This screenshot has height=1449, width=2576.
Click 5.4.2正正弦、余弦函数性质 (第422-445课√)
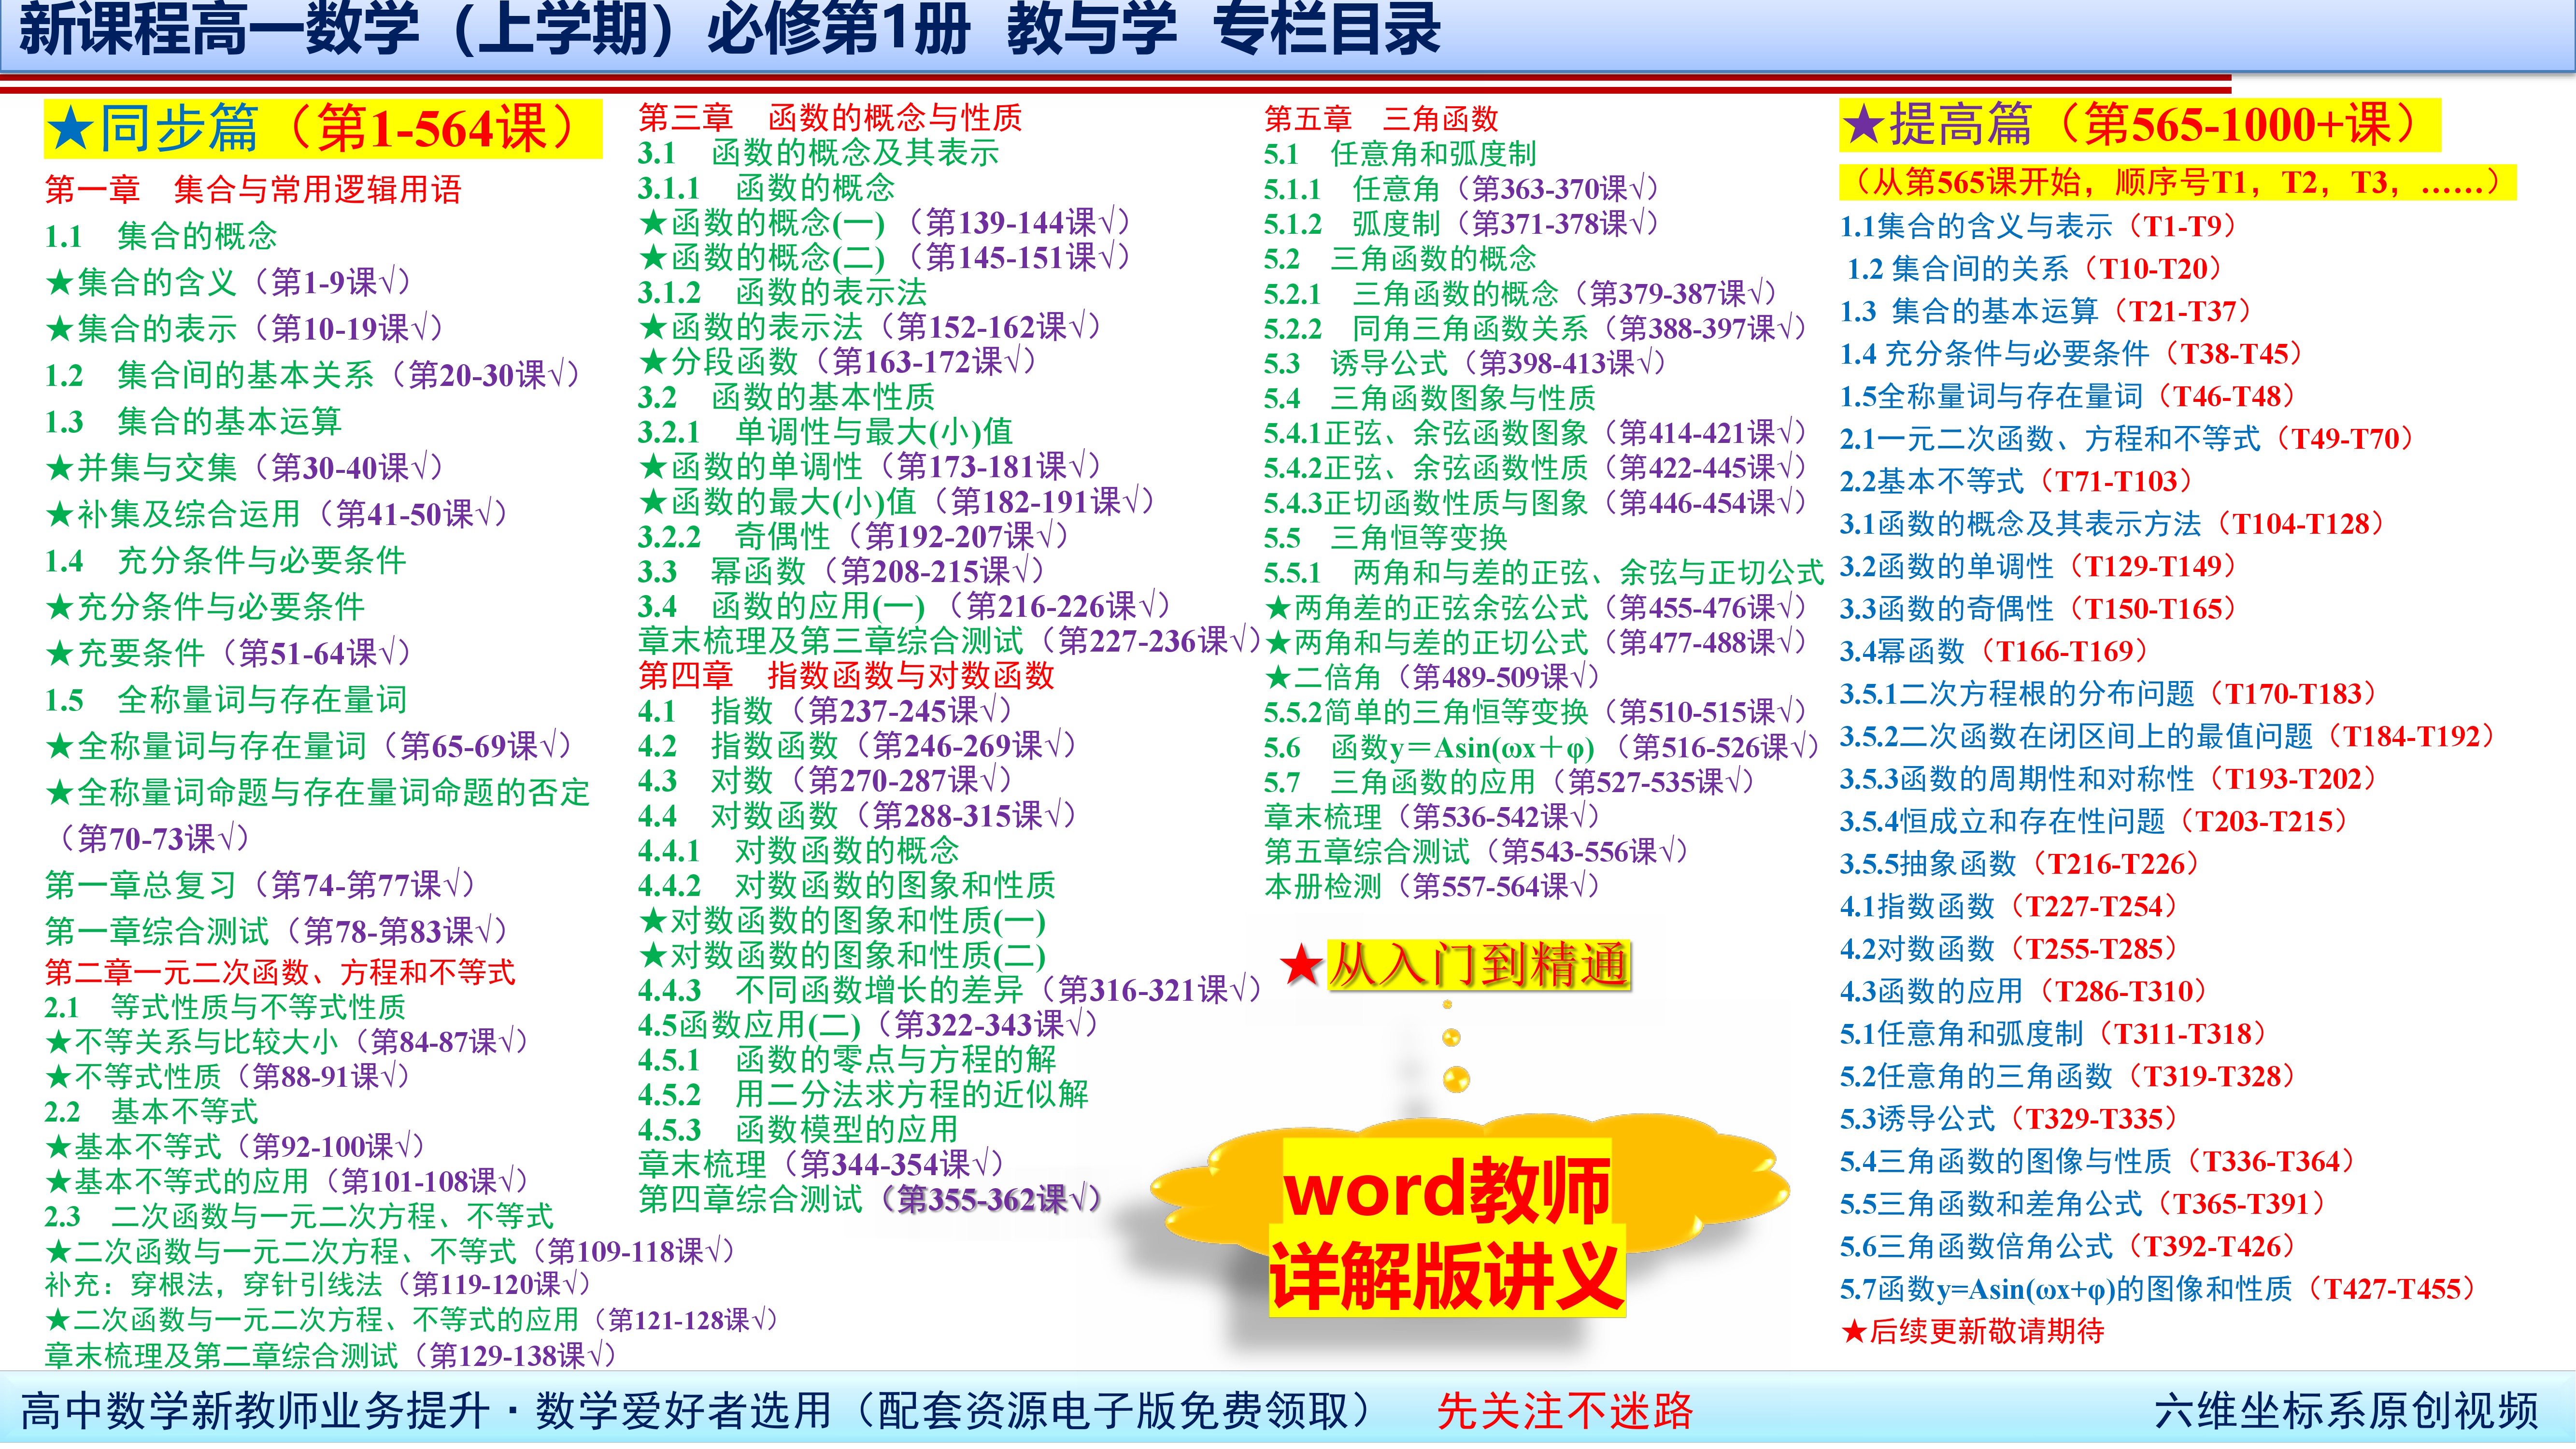click(x=1536, y=468)
